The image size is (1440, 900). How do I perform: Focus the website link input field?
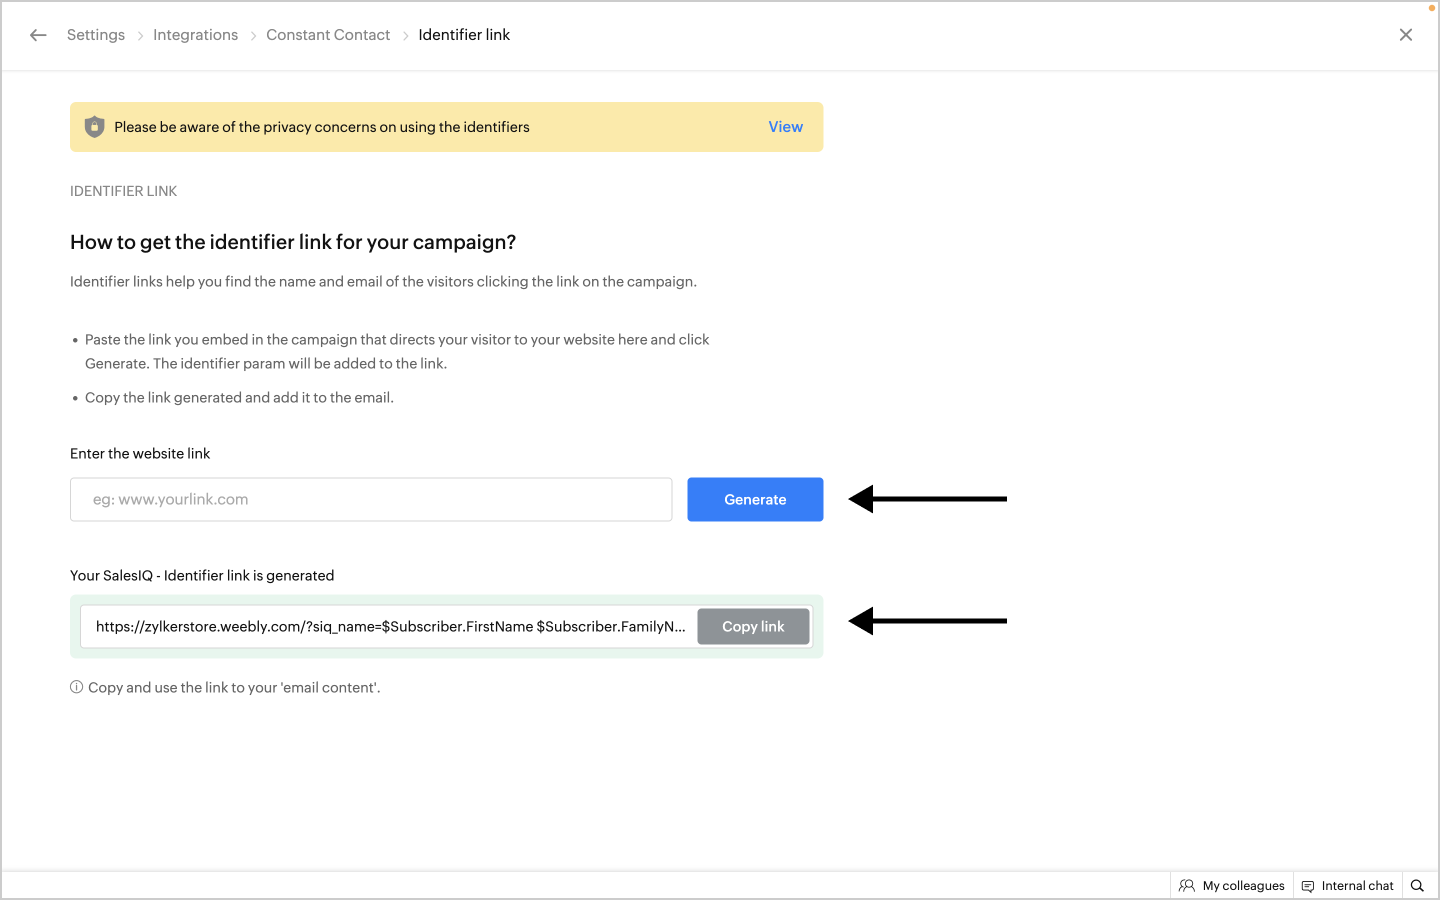[371, 500]
